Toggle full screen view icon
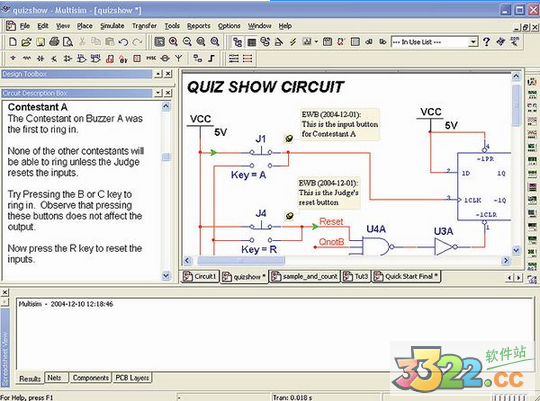 click(x=159, y=42)
